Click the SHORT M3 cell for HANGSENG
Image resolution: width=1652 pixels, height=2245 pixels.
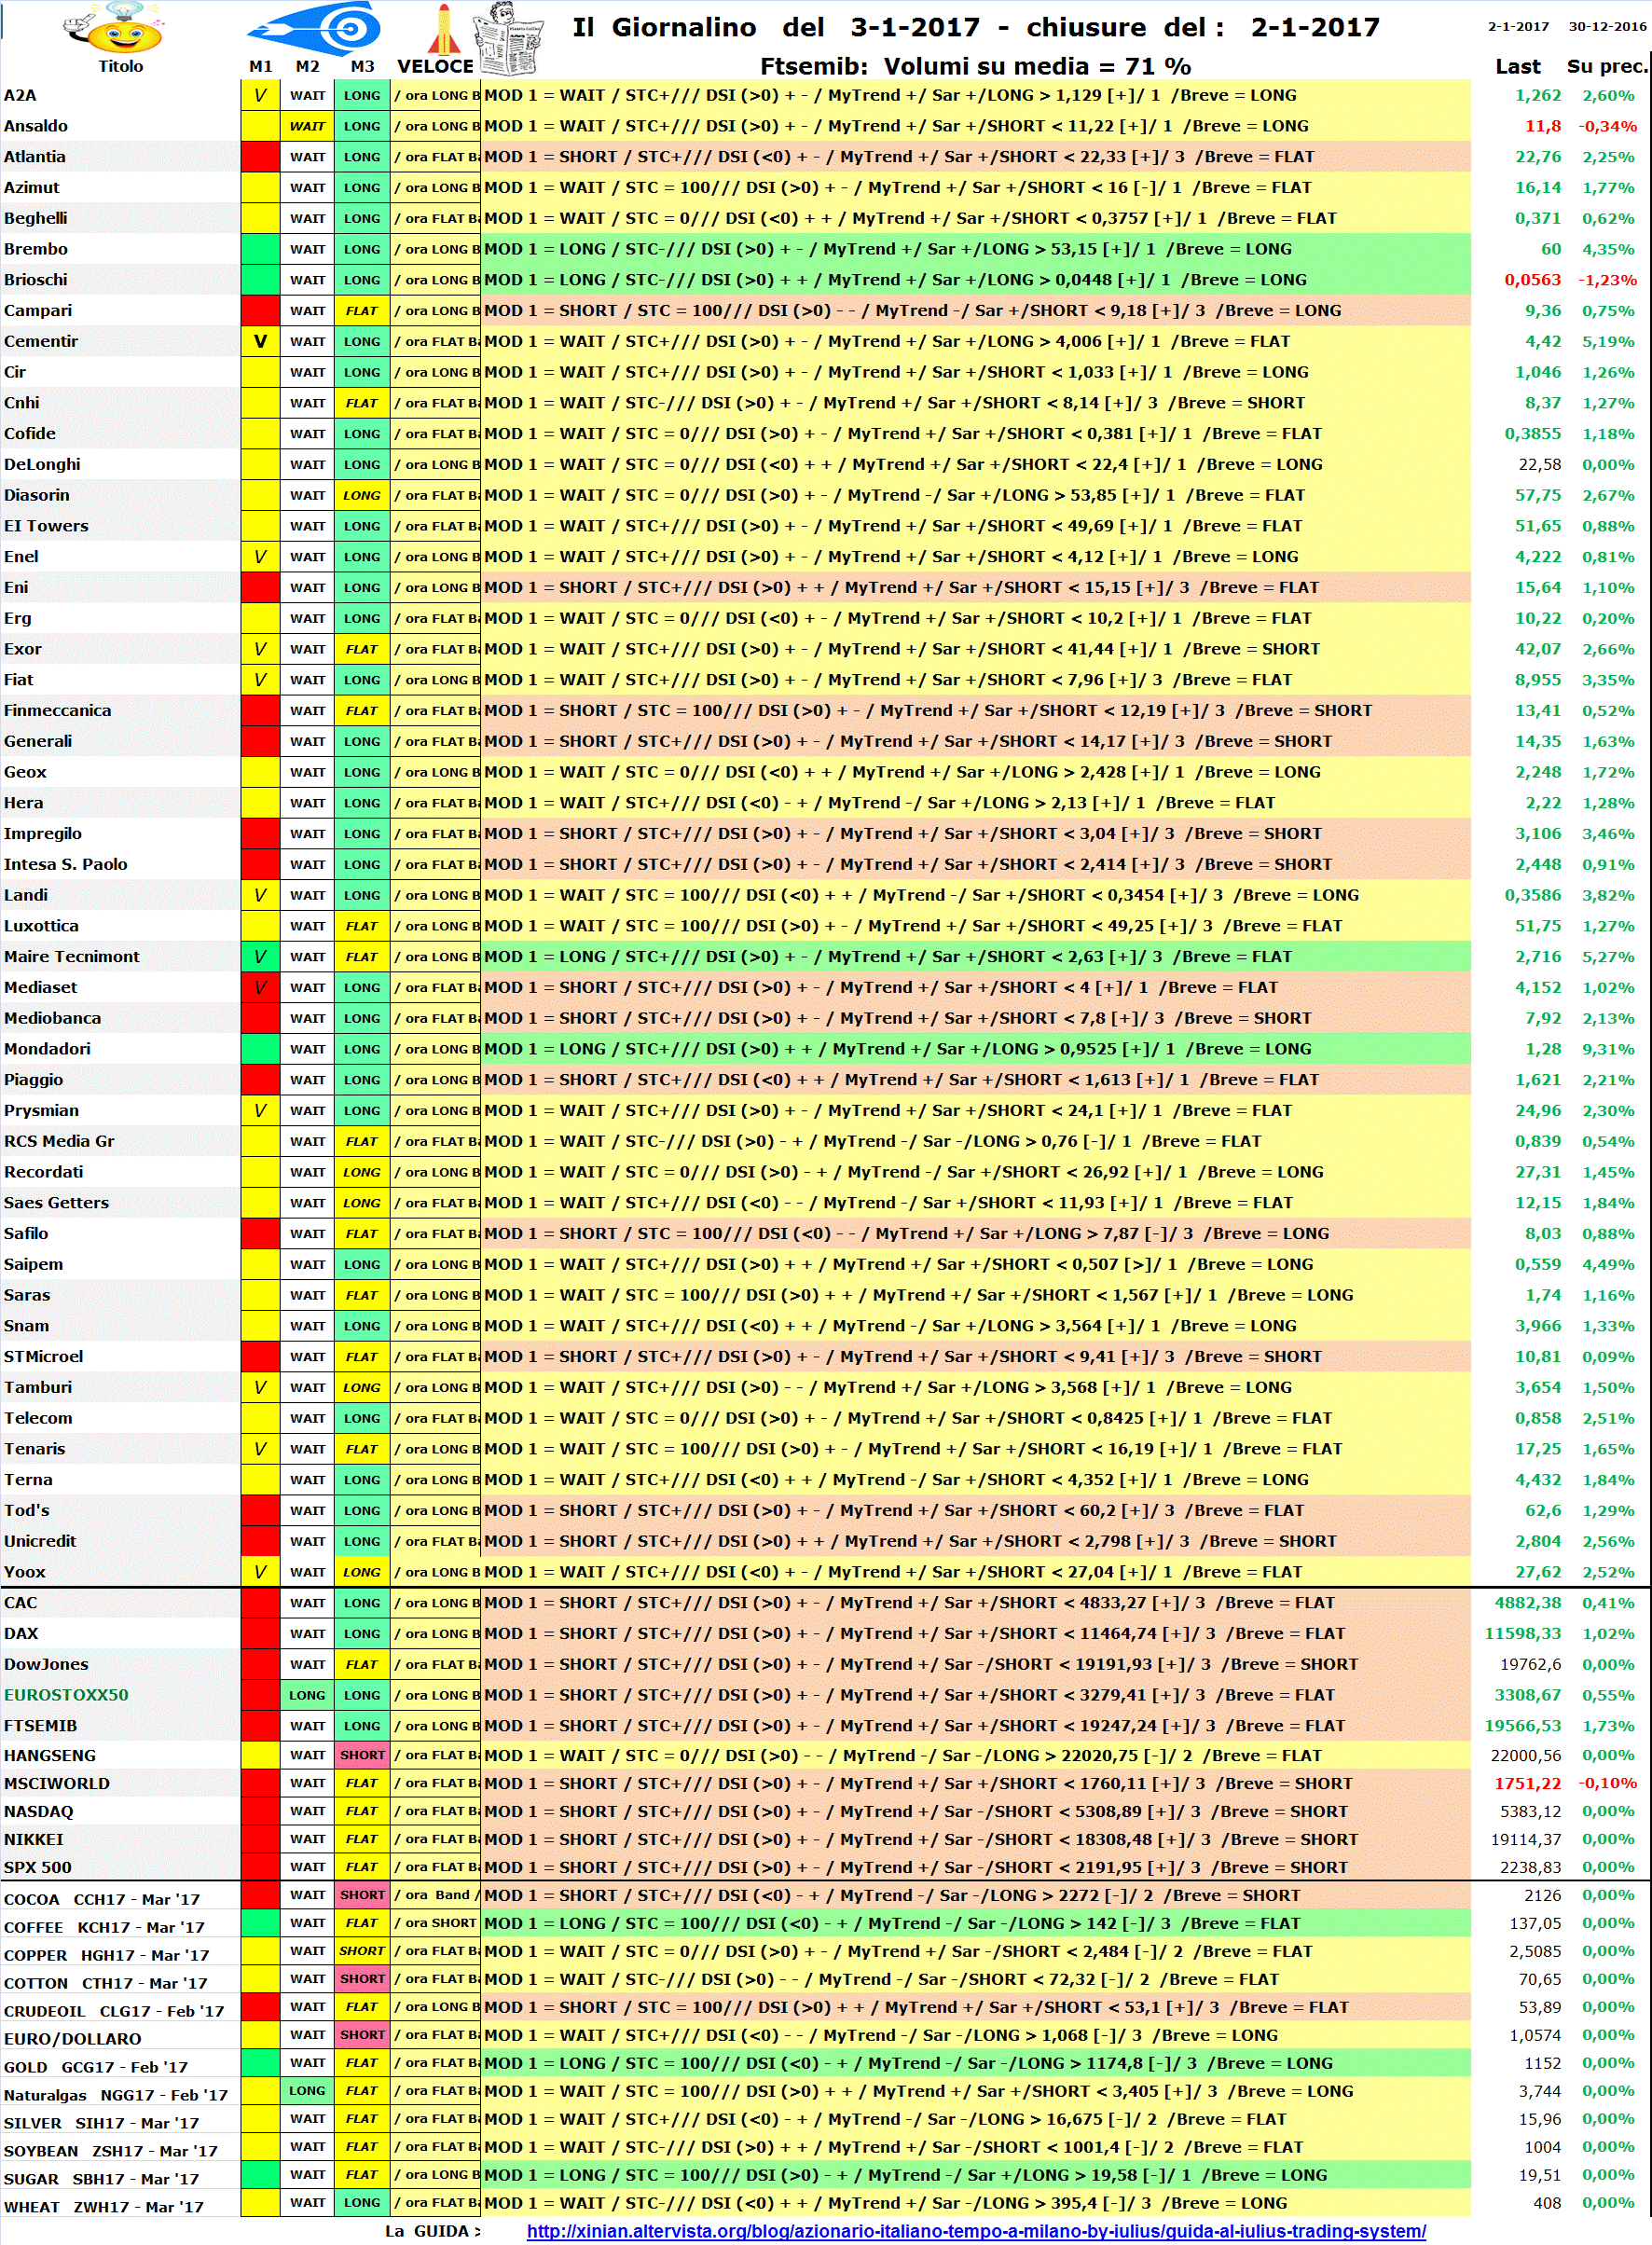(x=362, y=1754)
